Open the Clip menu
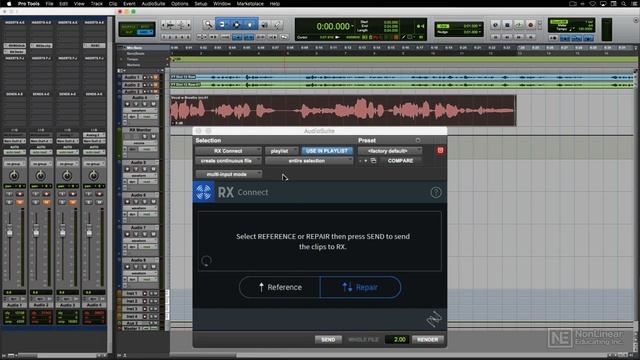Image resolution: width=640 pixels, height=360 pixels. pos(113,4)
